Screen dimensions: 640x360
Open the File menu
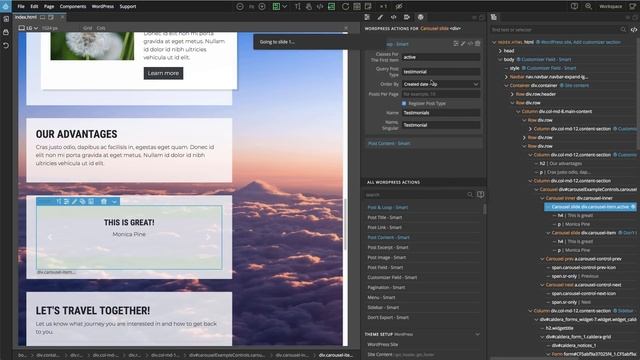coord(21,7)
